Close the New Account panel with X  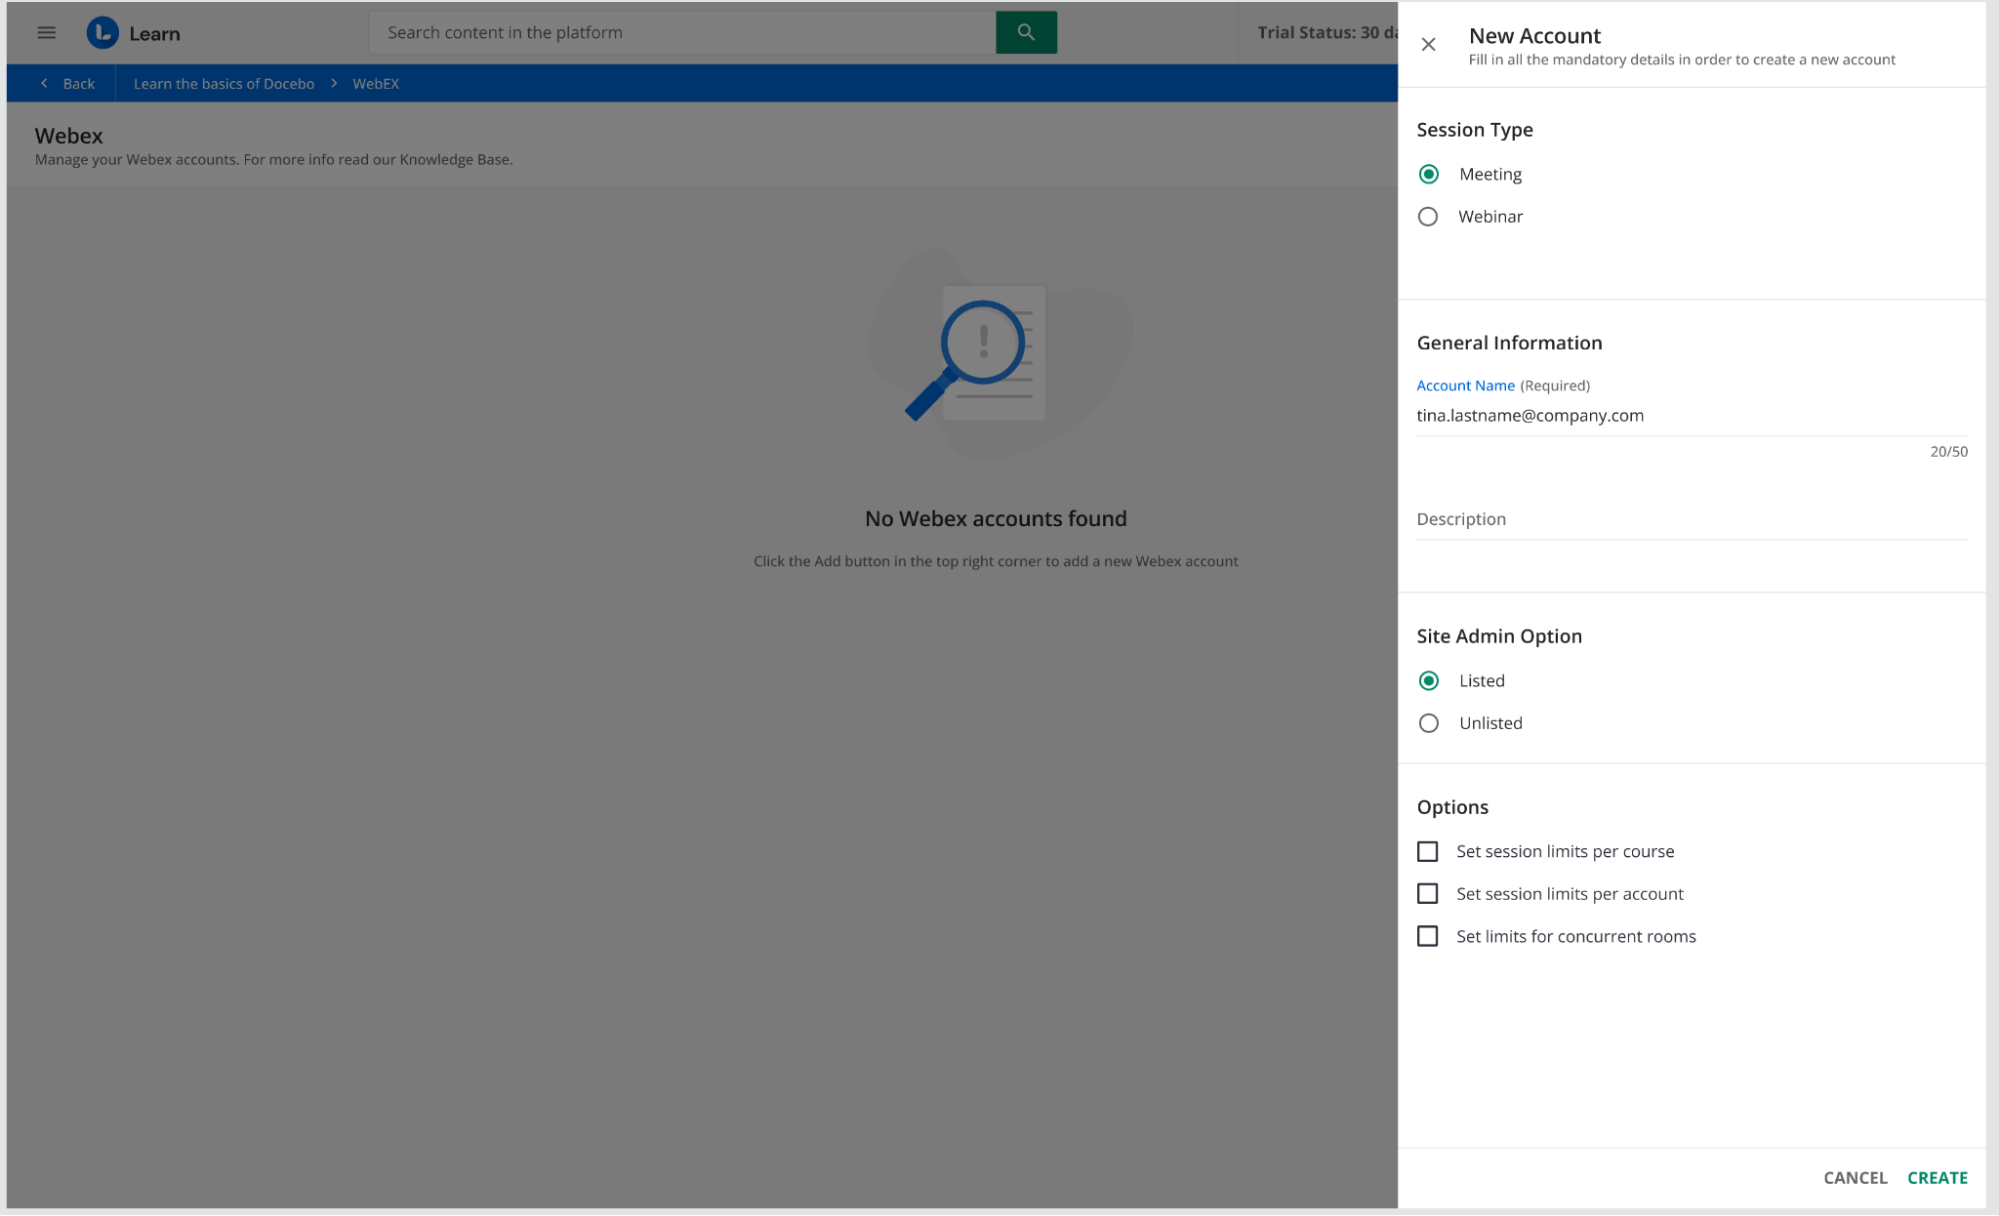pos(1428,45)
